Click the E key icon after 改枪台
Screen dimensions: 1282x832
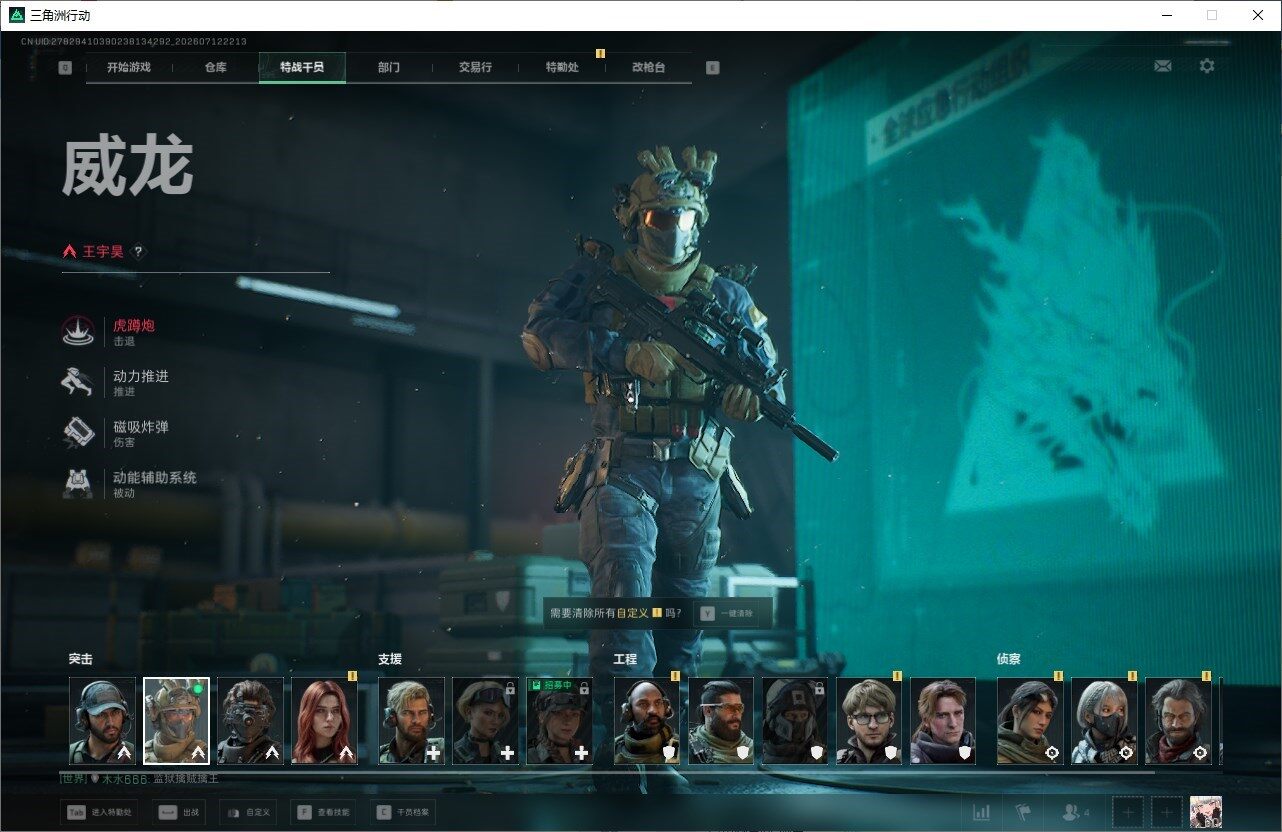[712, 68]
